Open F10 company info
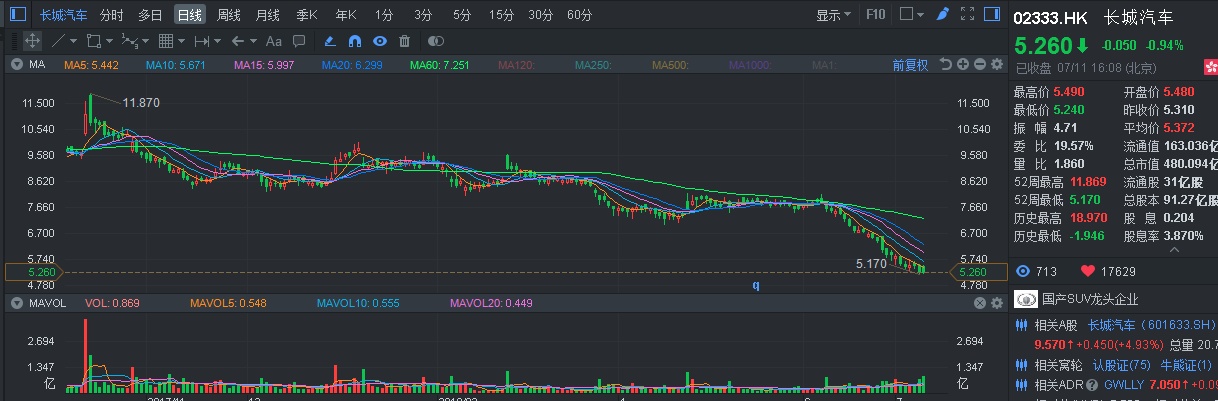The height and width of the screenshot is (401, 1218). (x=875, y=15)
